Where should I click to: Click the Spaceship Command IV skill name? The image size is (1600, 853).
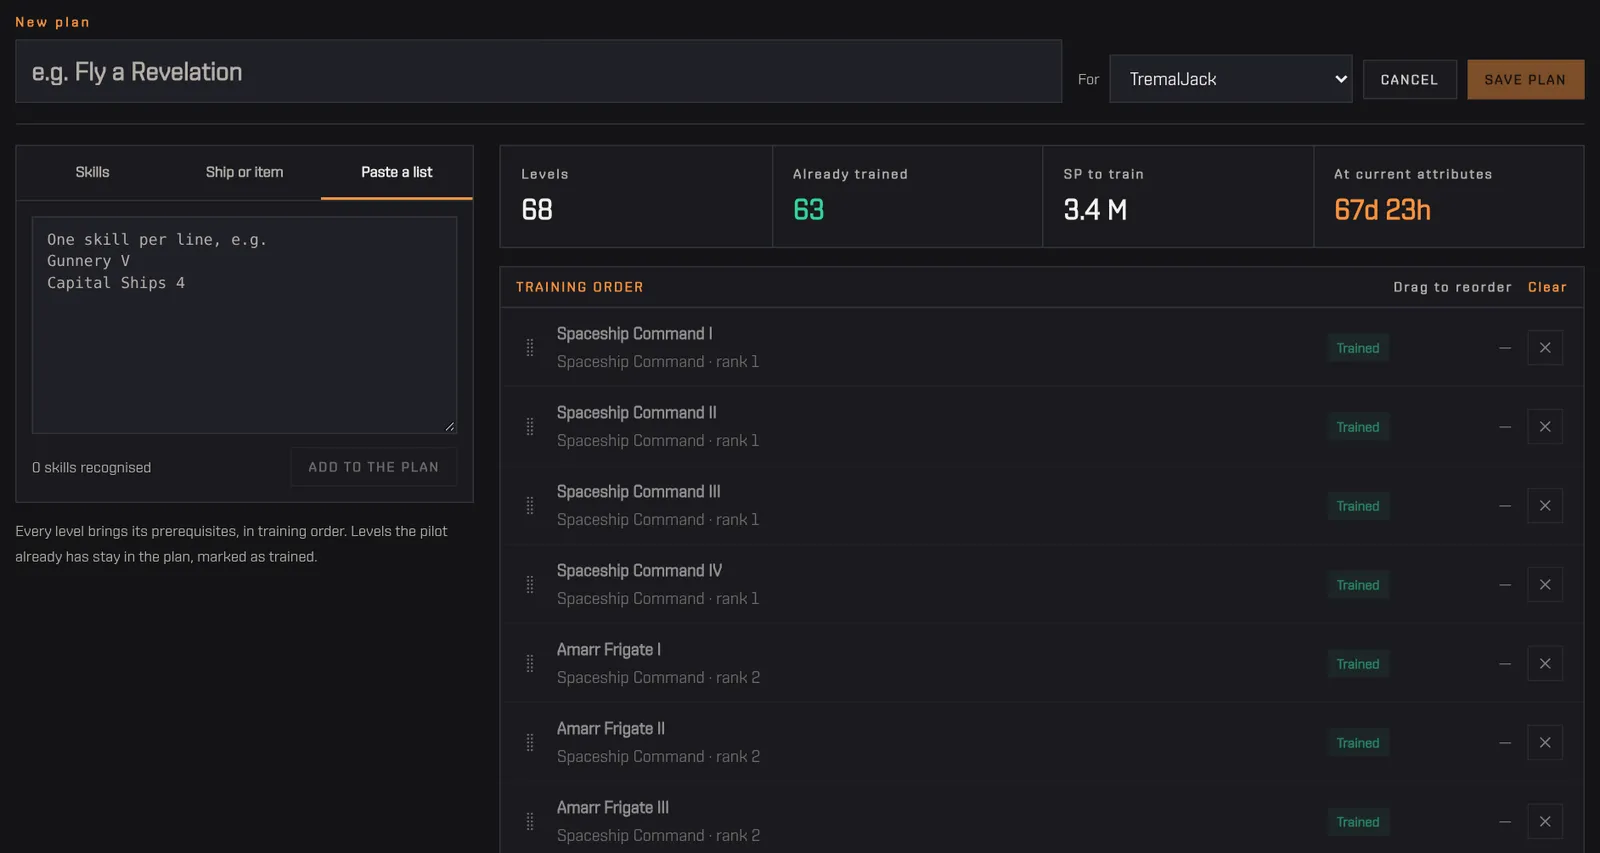click(639, 571)
